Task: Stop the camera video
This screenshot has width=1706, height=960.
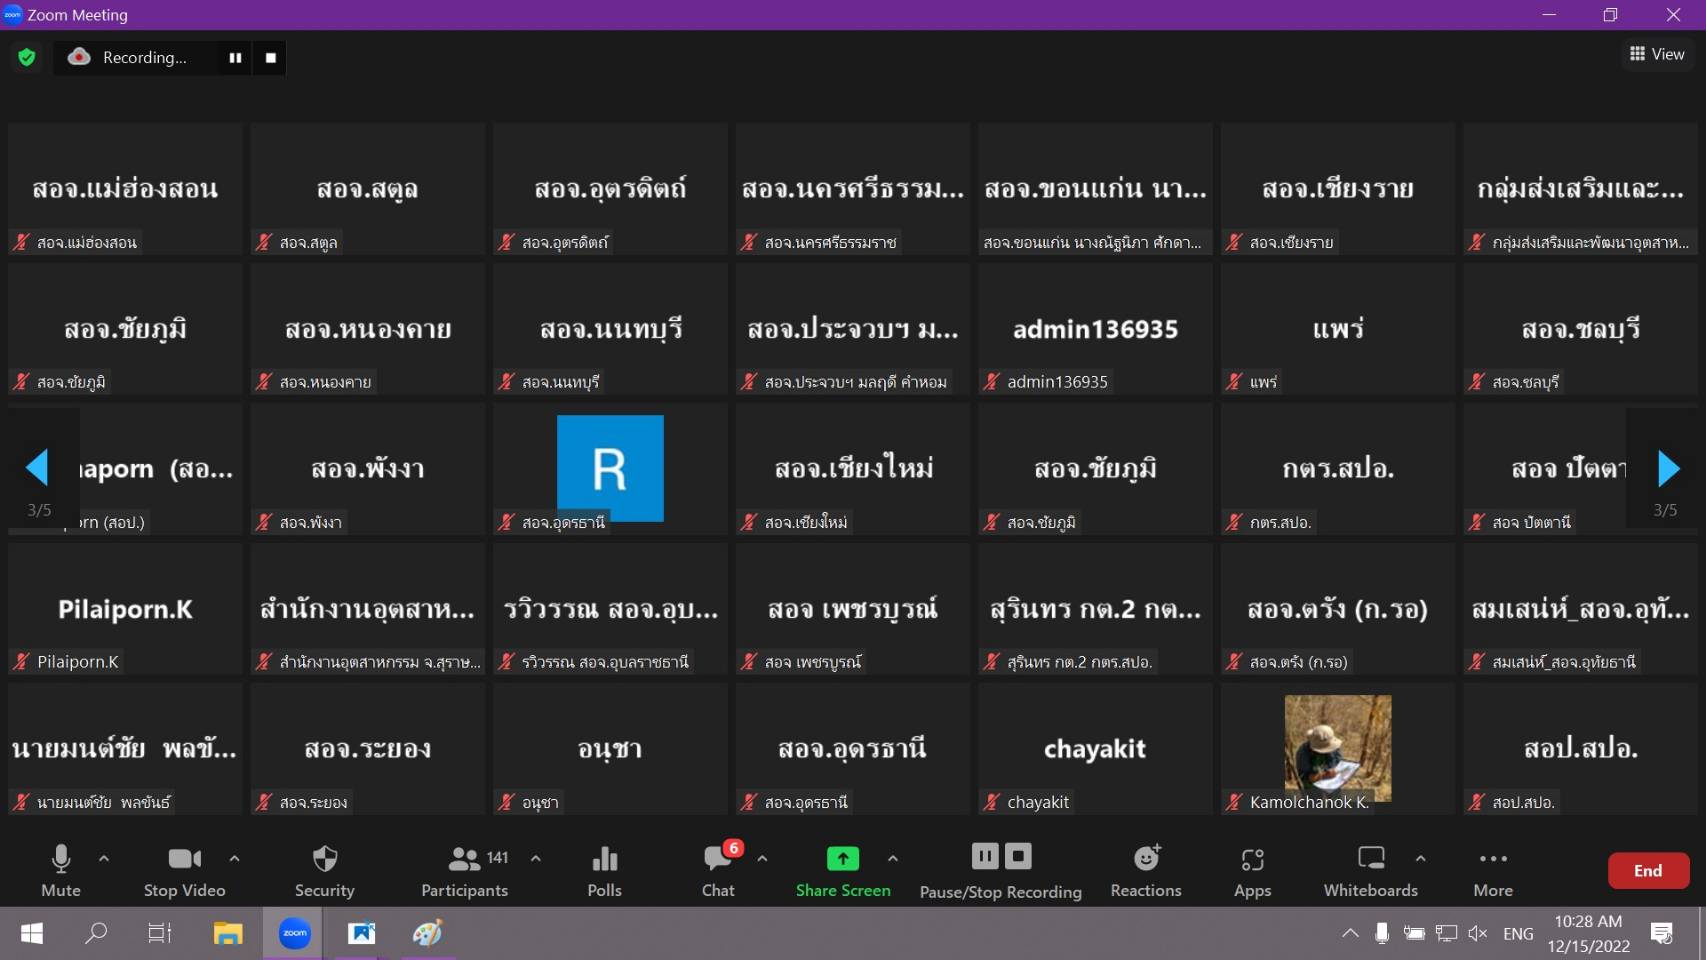Action: (184, 870)
